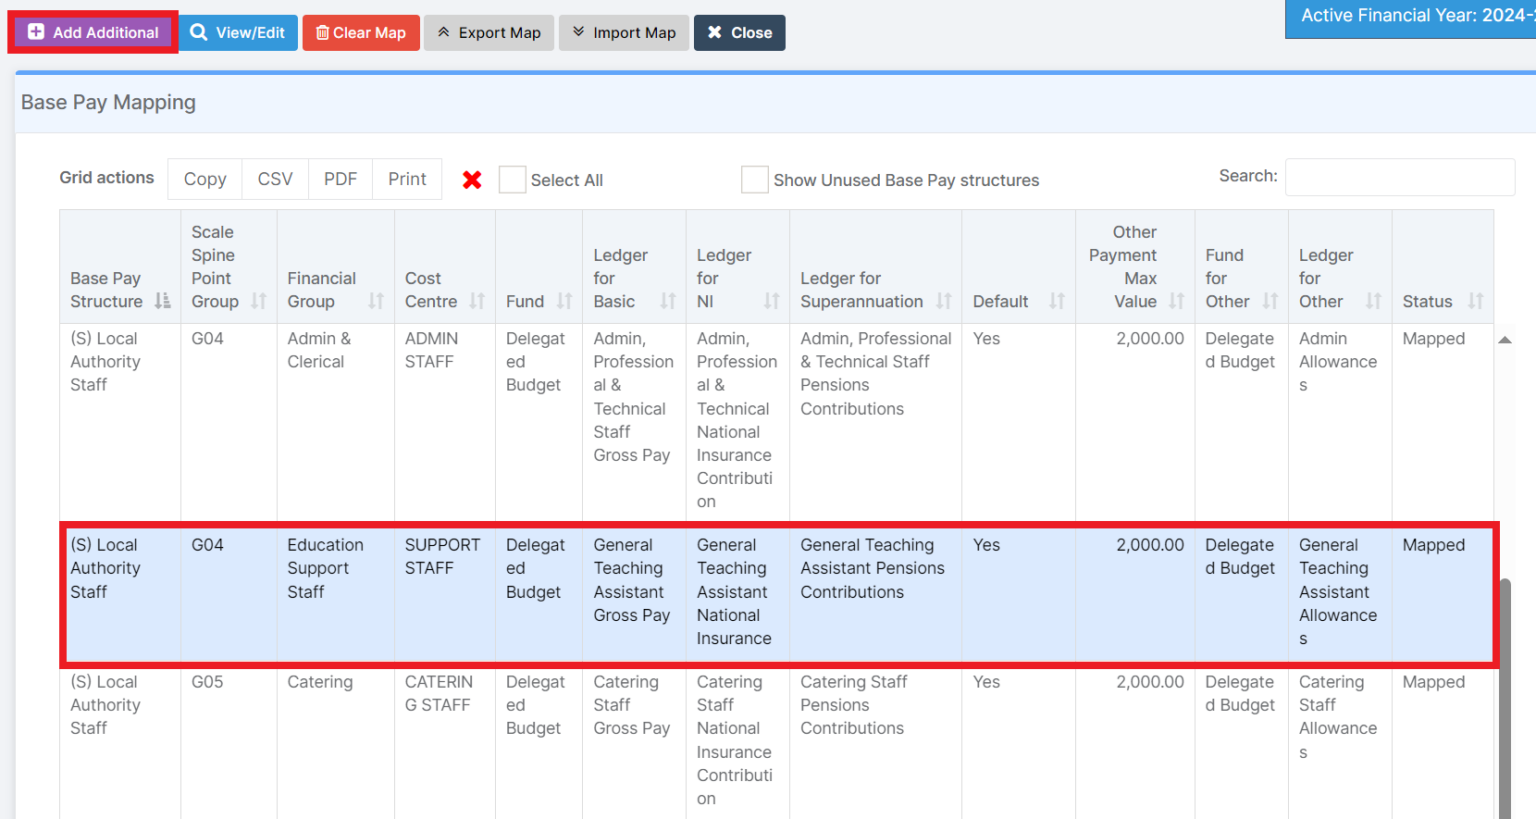Viewport: 1536px width, 819px height.
Task: Print the Base Pay Mapping grid
Action: (x=406, y=178)
